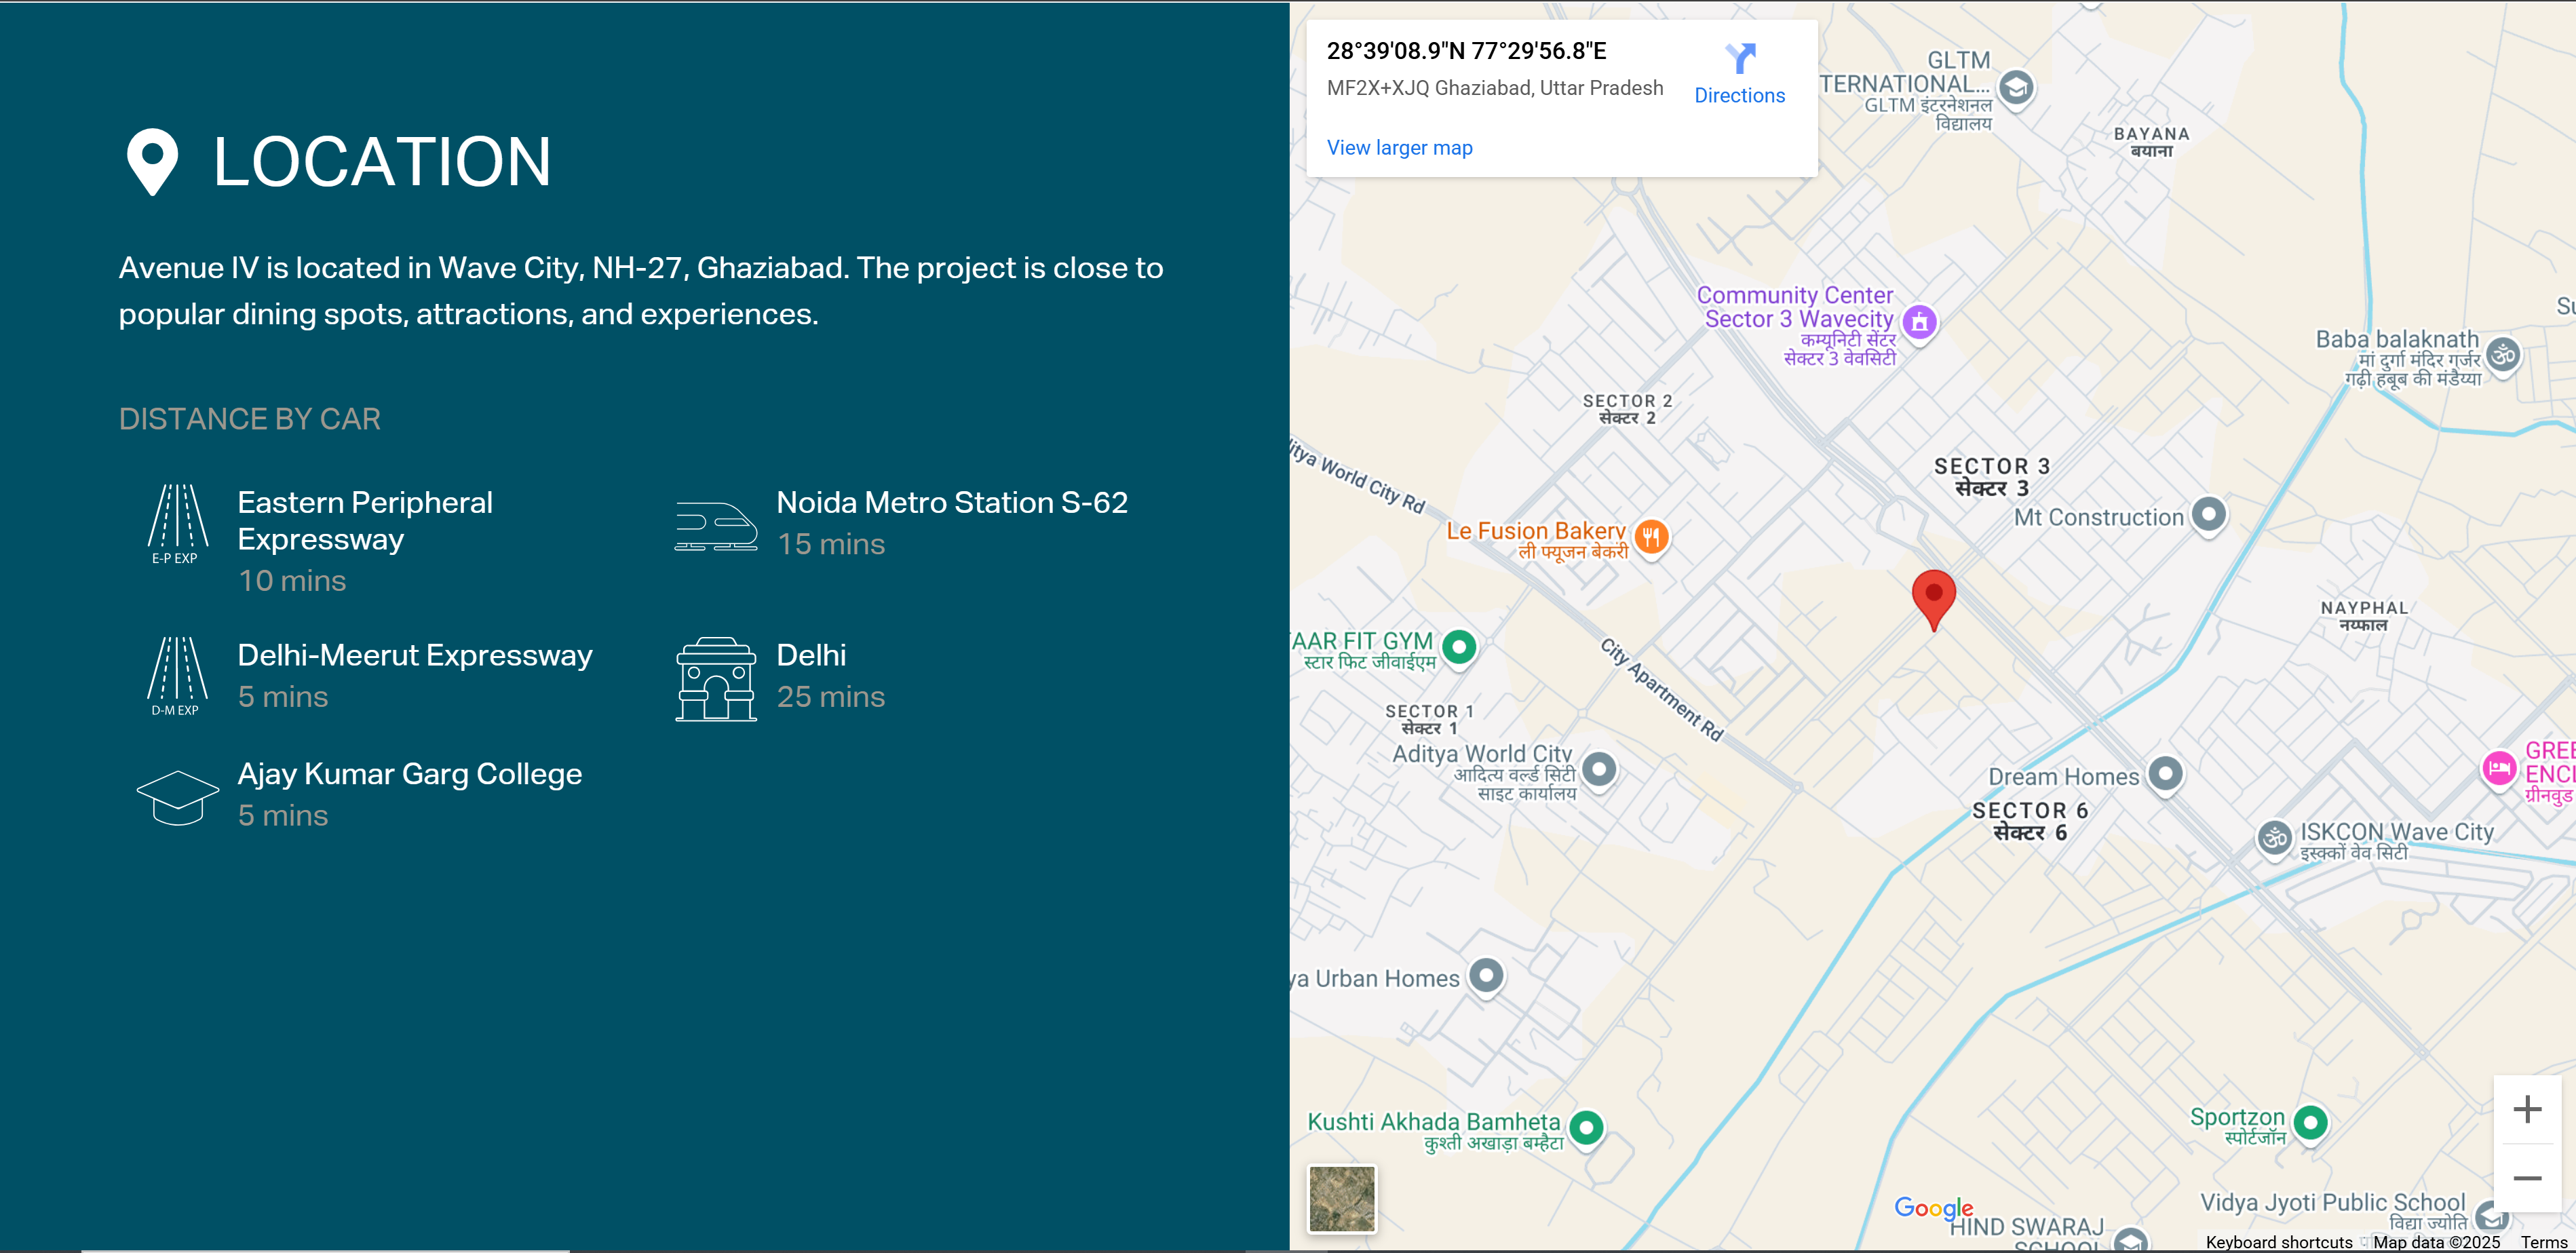
Task: Click the Urban Homes map pin
Action: pos(1486,975)
